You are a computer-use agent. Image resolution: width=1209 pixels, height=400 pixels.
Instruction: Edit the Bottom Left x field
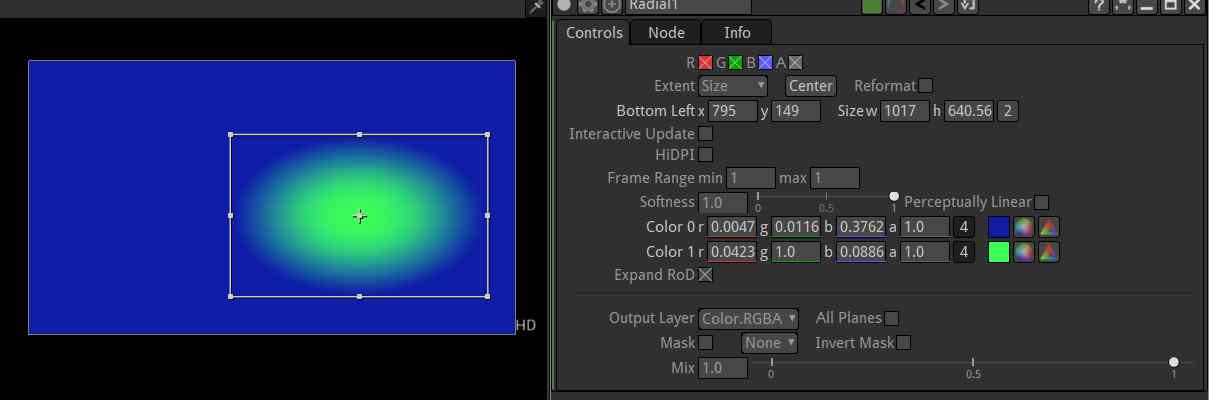click(732, 111)
